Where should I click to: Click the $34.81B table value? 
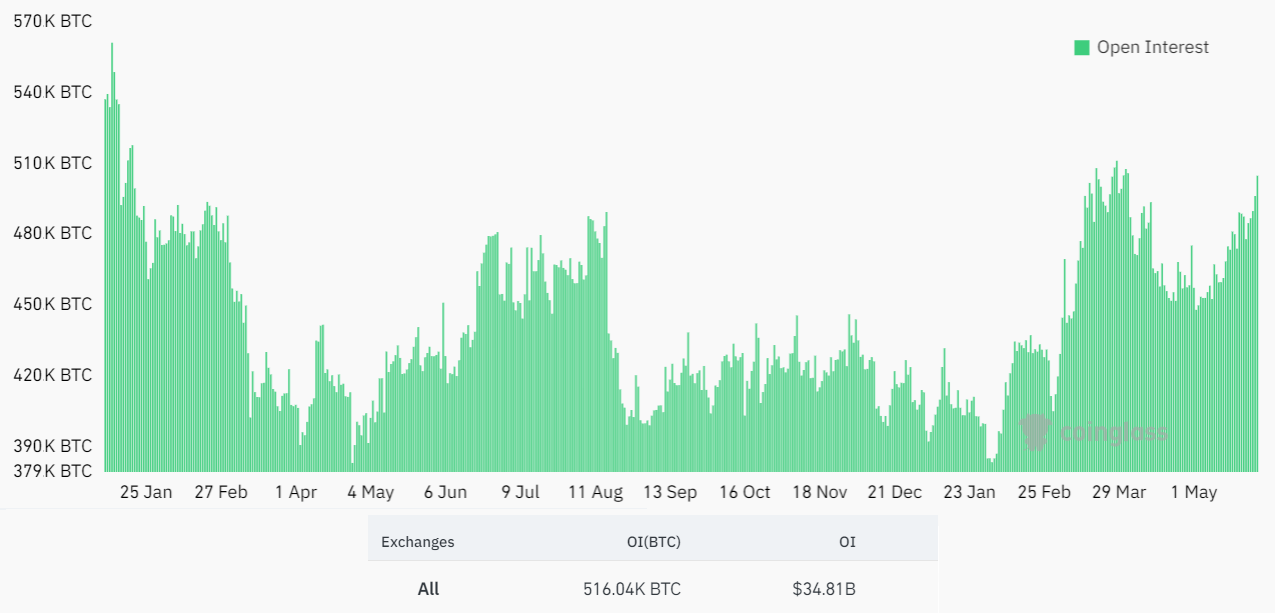click(x=823, y=589)
